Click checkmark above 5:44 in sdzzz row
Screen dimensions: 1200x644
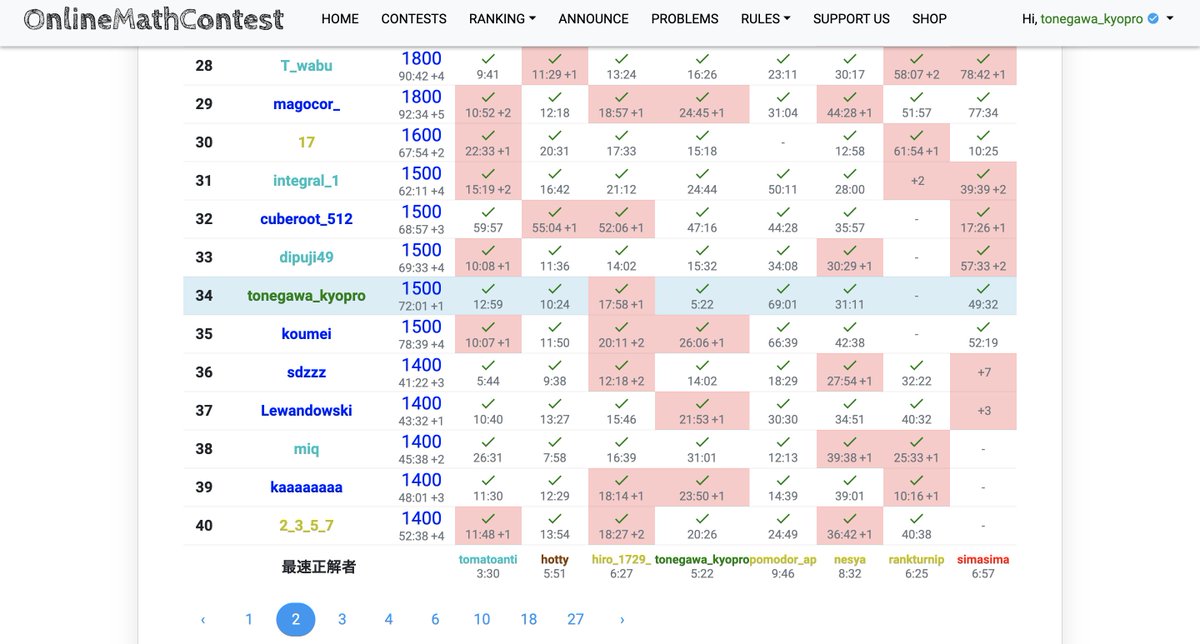pyautogui.click(x=488, y=365)
